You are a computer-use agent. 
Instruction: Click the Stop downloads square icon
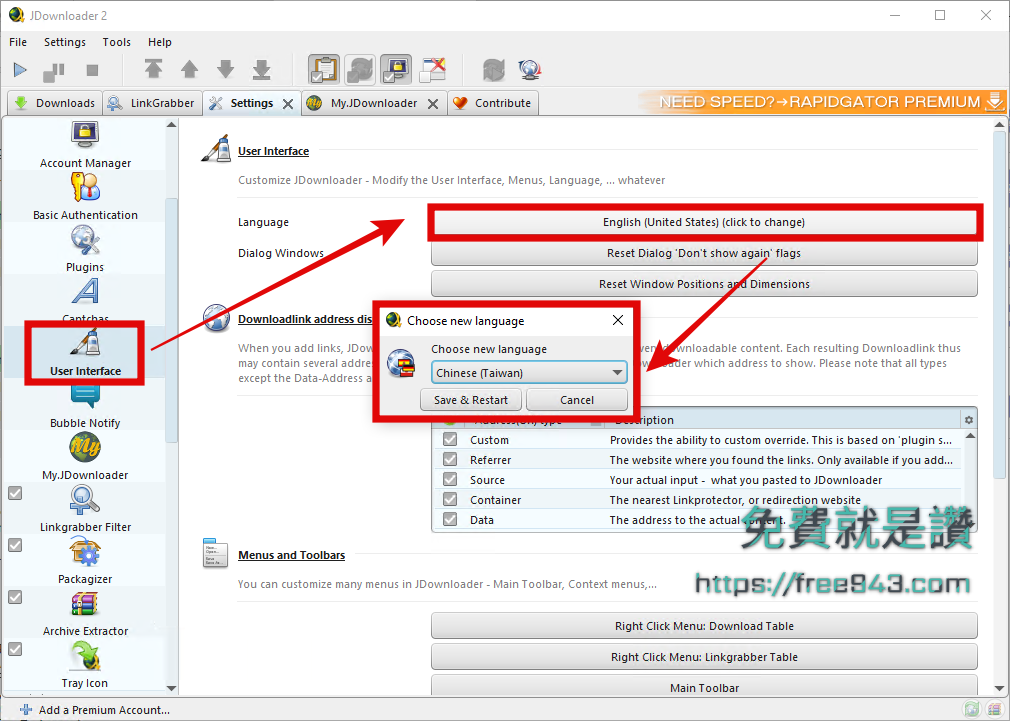pyautogui.click(x=92, y=70)
